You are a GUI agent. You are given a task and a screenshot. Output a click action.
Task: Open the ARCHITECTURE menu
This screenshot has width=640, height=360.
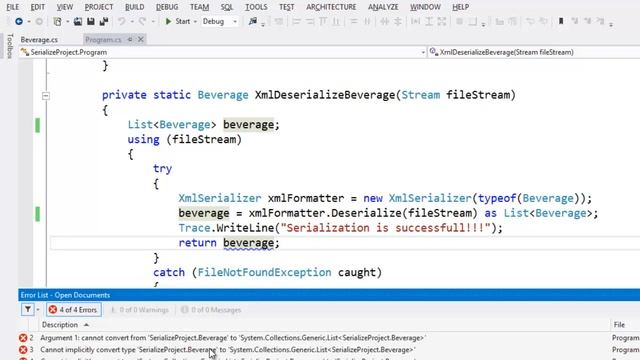331,7
